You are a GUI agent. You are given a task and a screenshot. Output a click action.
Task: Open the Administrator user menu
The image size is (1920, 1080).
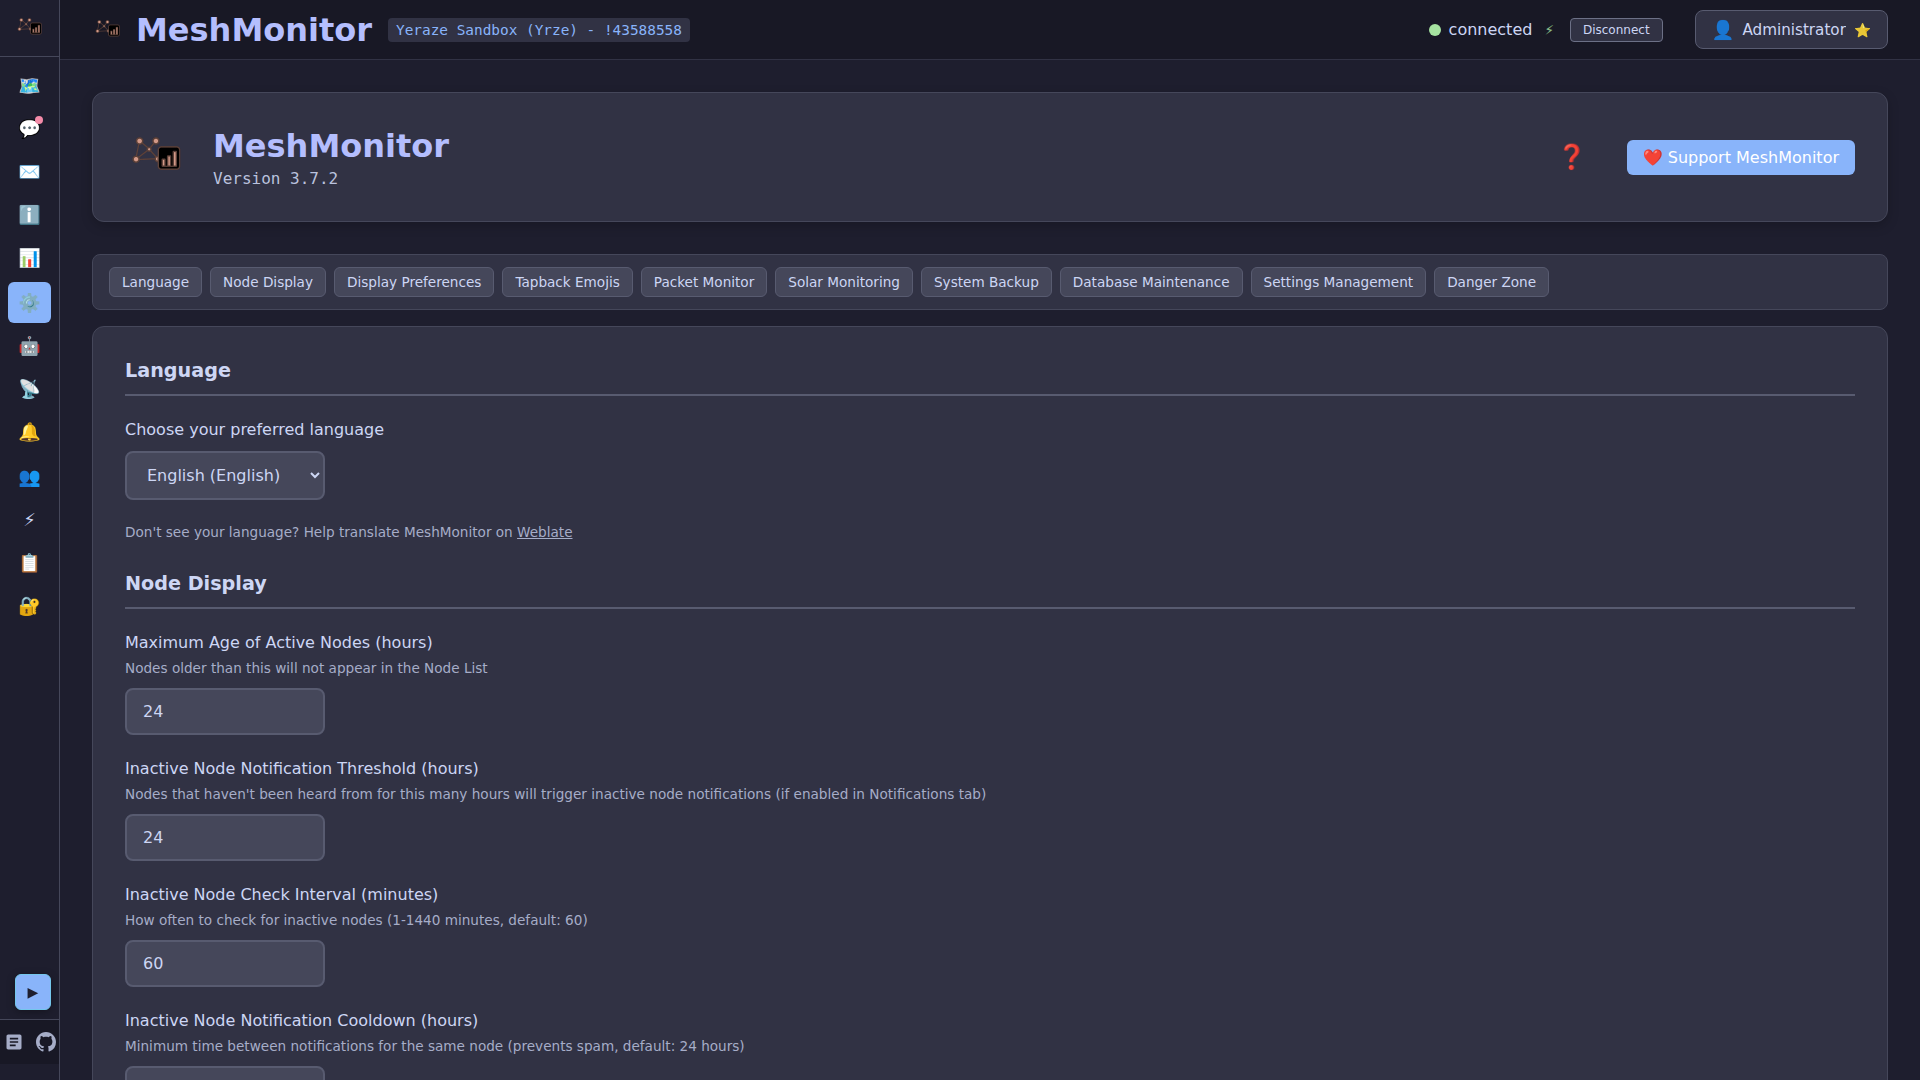(1790, 30)
